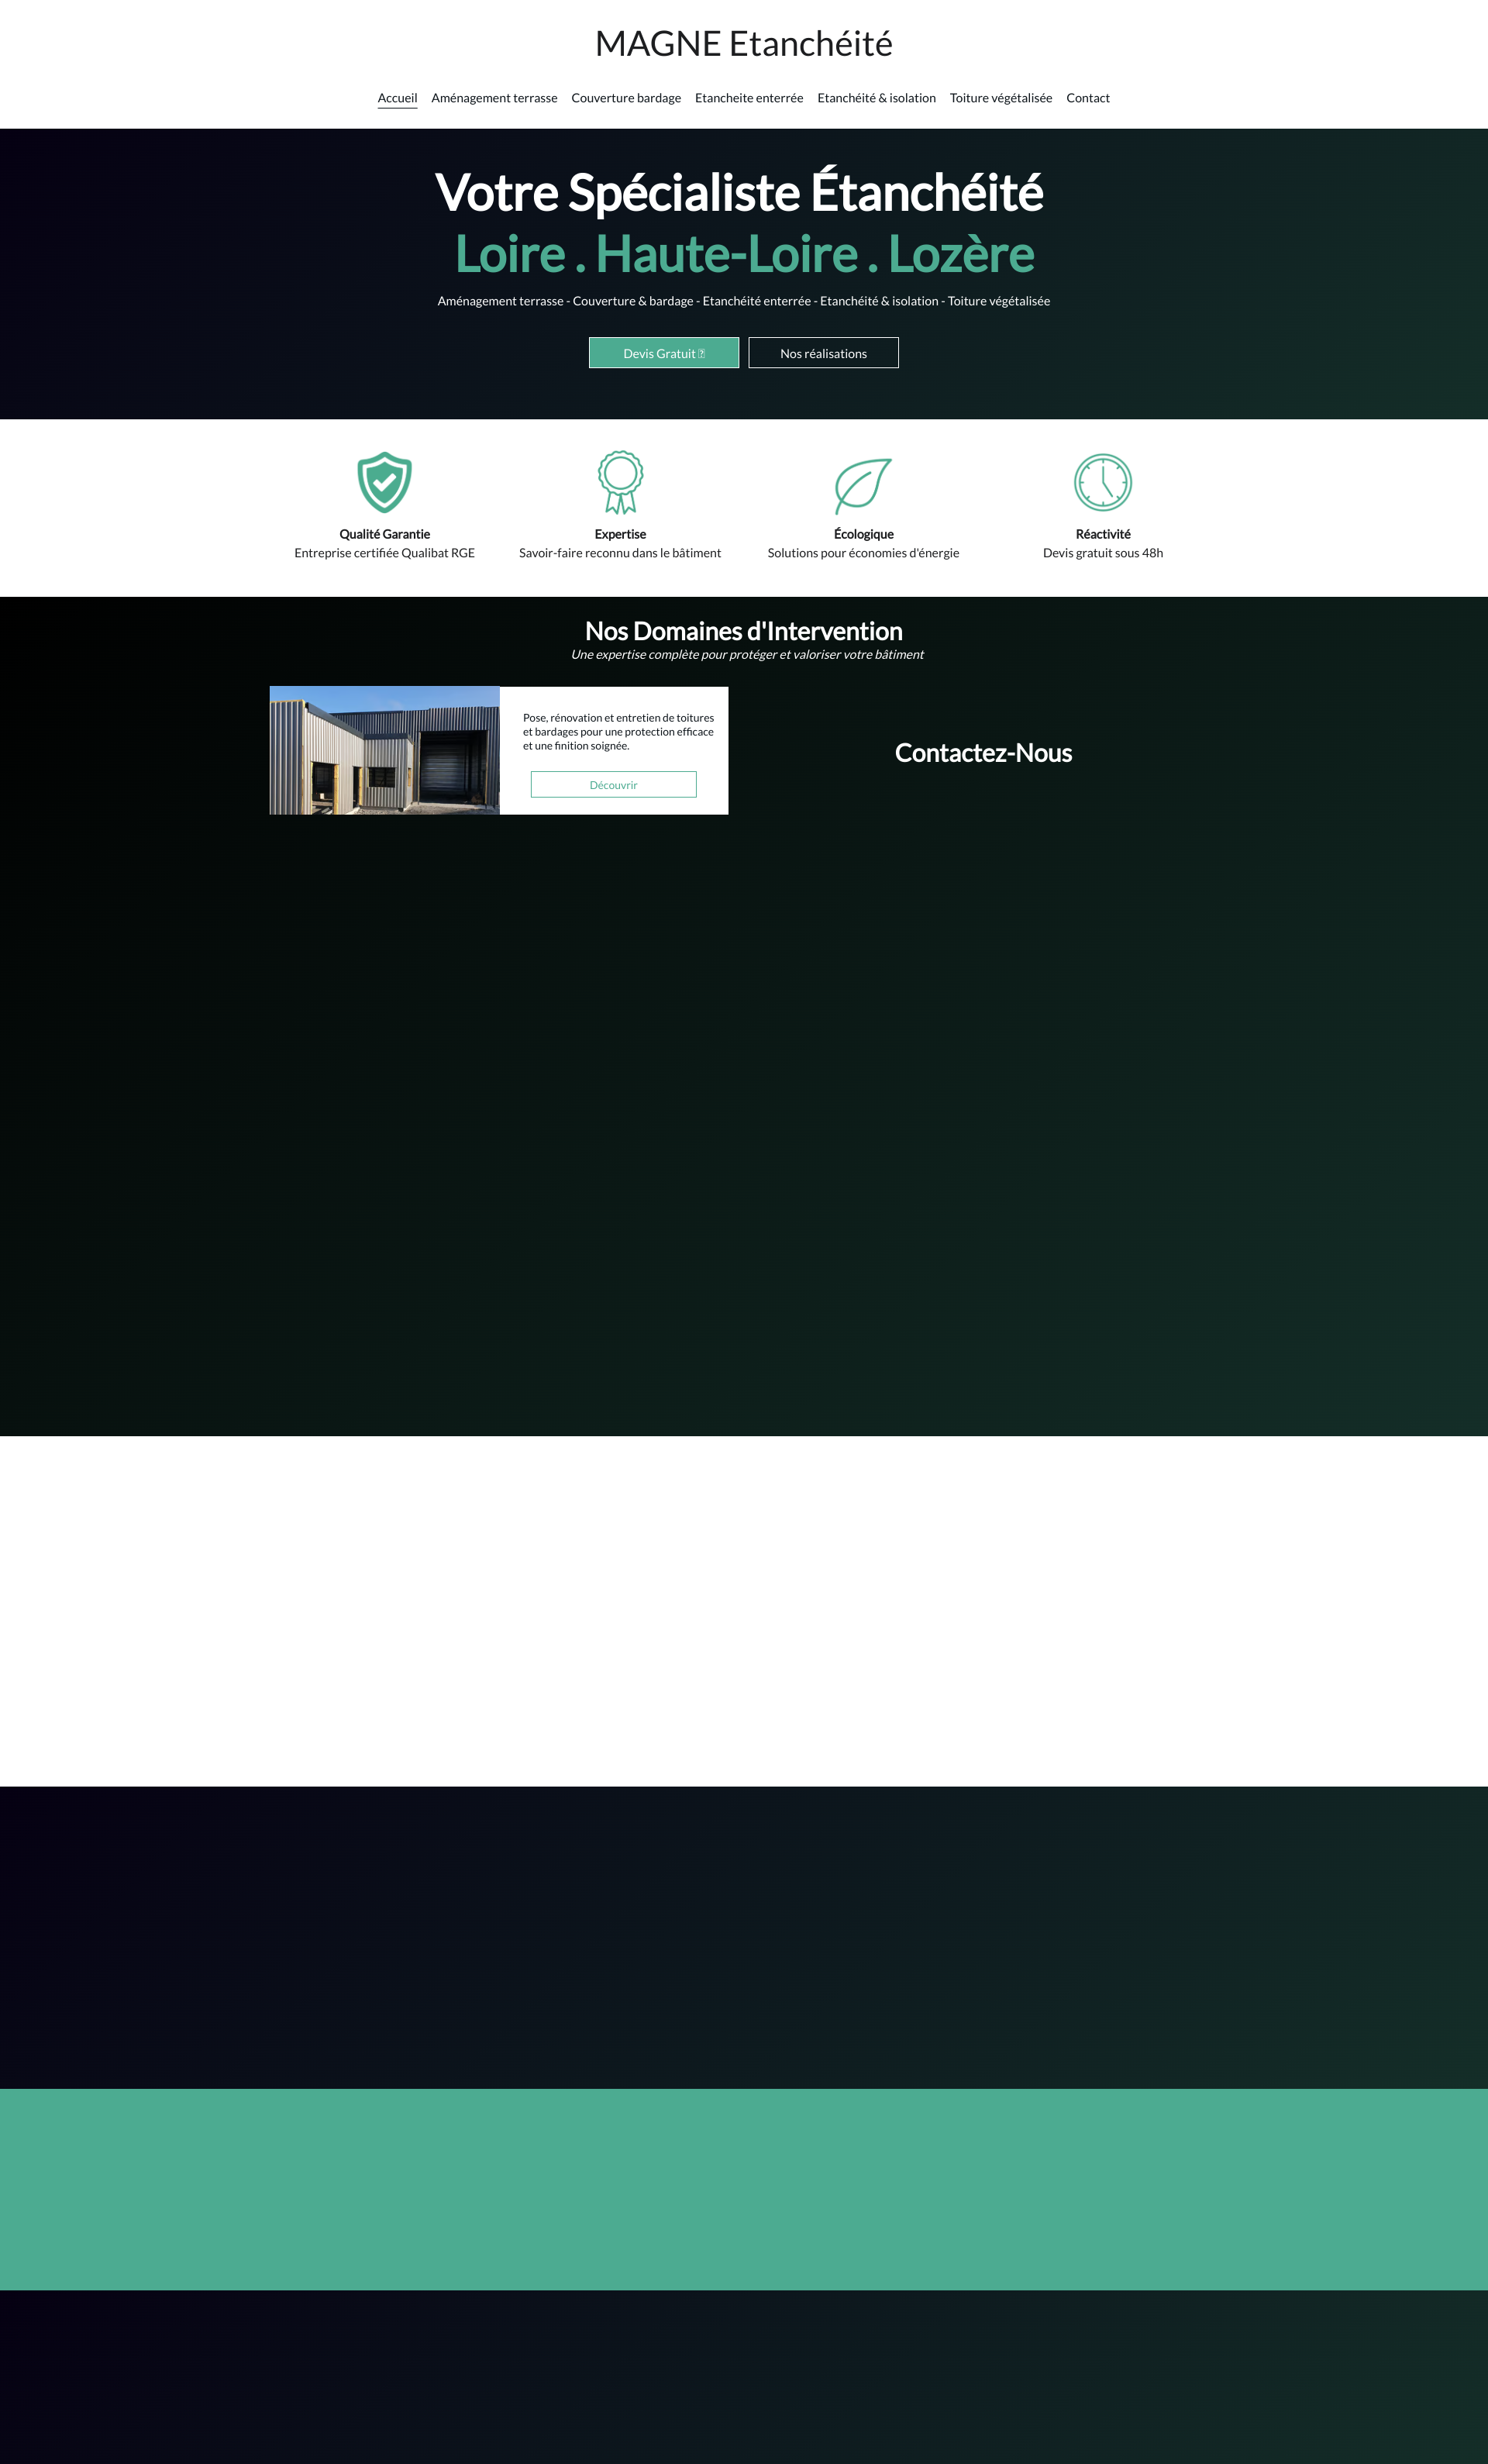
Task: Click 'Devis gratuit sous 48h' text
Action: pyautogui.click(x=1103, y=553)
